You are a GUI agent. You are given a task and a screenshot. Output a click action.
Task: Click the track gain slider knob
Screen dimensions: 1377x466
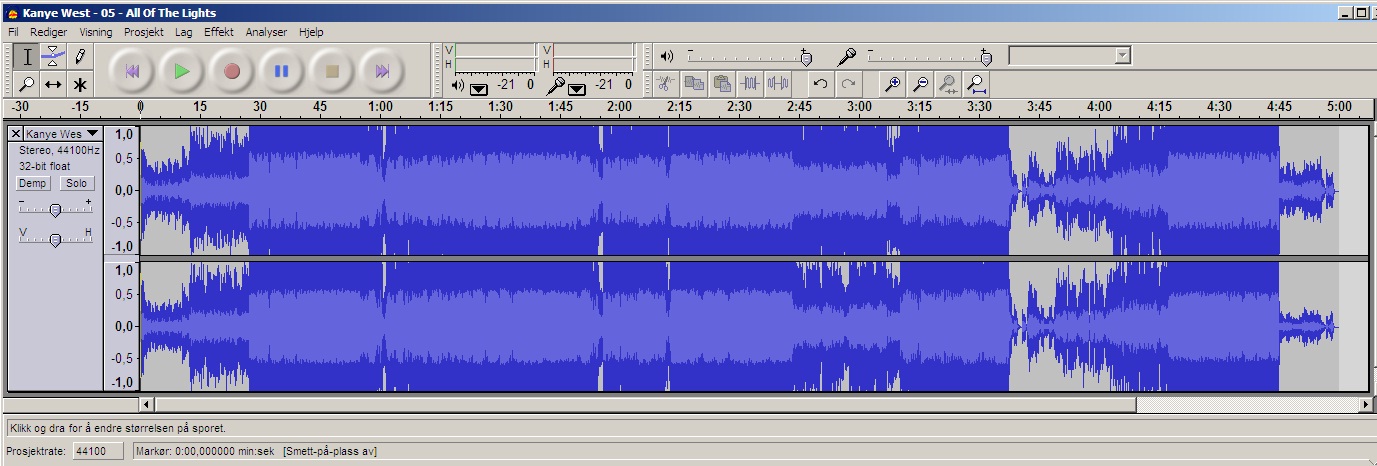tap(56, 209)
